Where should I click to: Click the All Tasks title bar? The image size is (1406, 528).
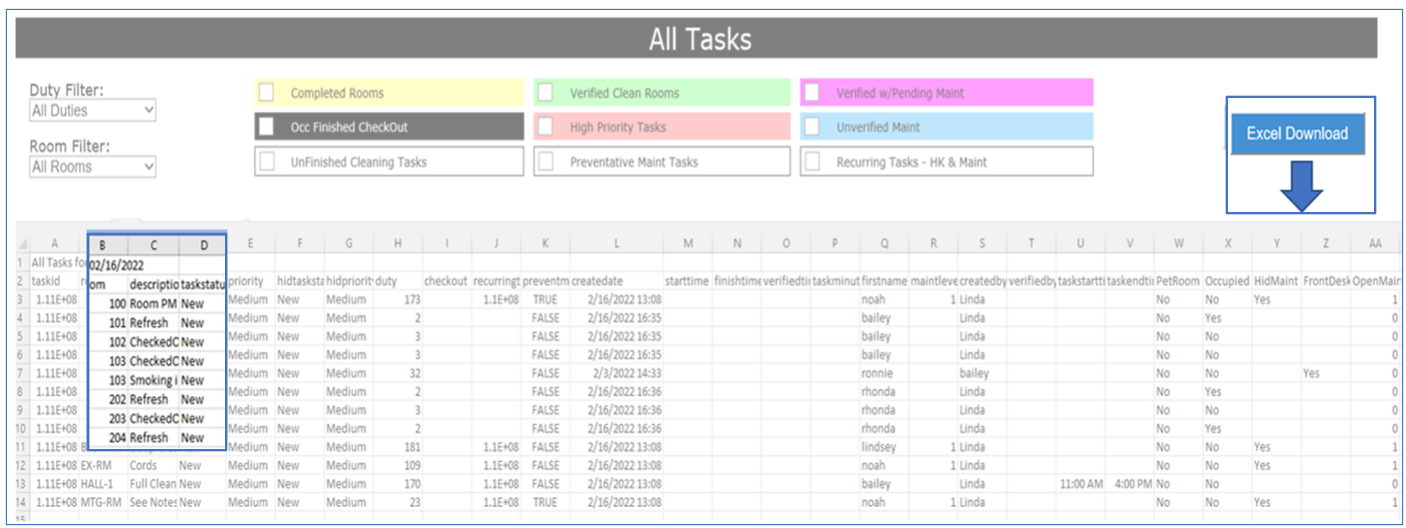click(699, 39)
